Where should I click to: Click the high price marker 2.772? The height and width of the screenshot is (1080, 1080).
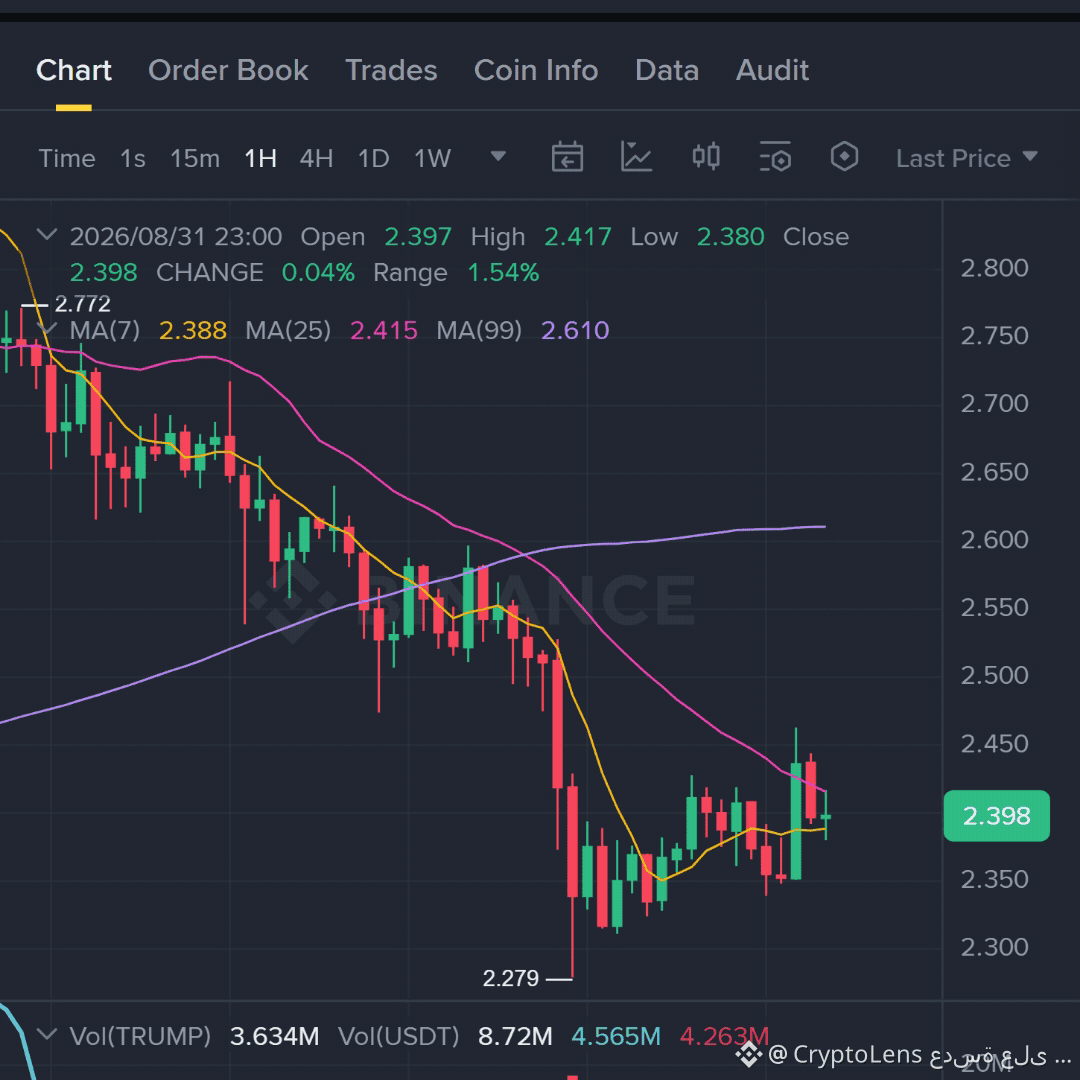[83, 304]
